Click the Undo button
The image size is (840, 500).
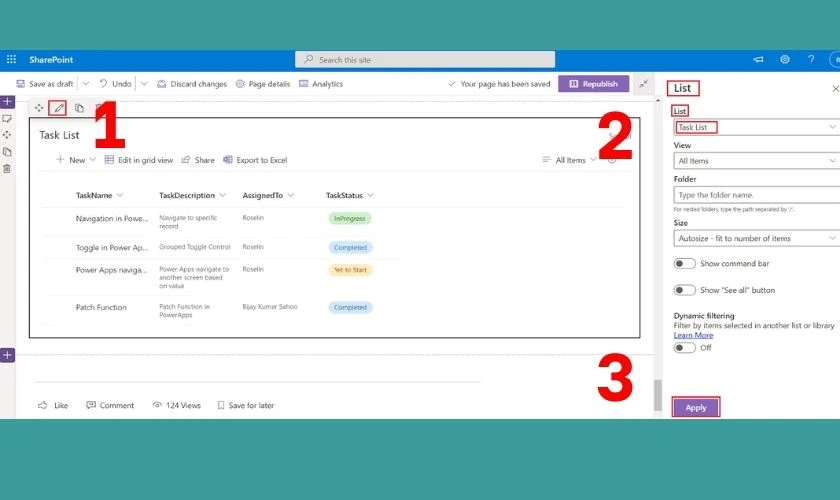pos(115,84)
